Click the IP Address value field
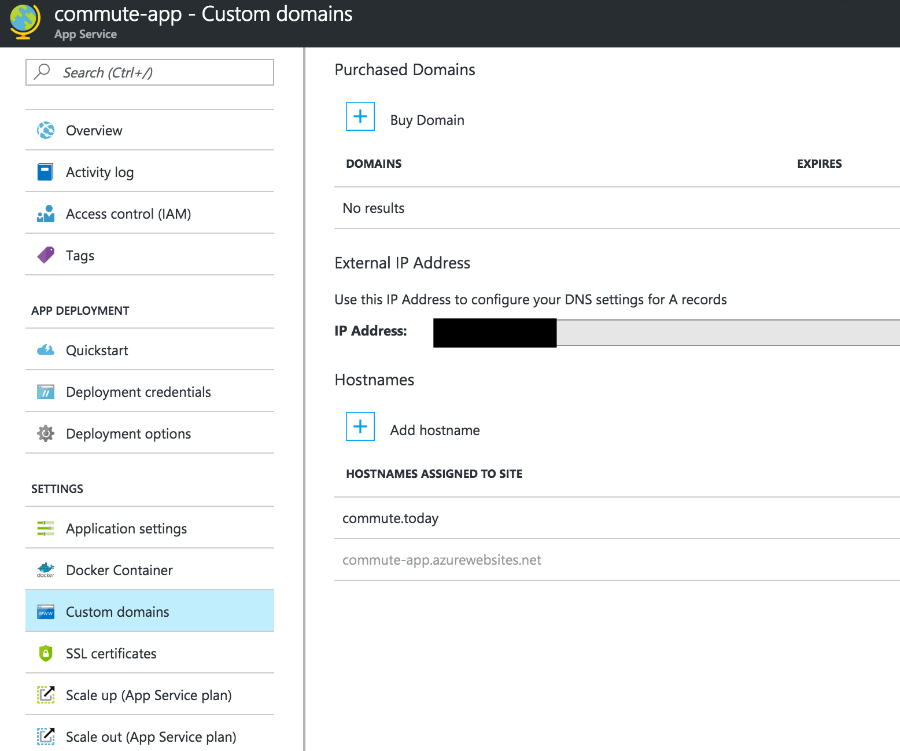This screenshot has height=751, width=900. 666,332
